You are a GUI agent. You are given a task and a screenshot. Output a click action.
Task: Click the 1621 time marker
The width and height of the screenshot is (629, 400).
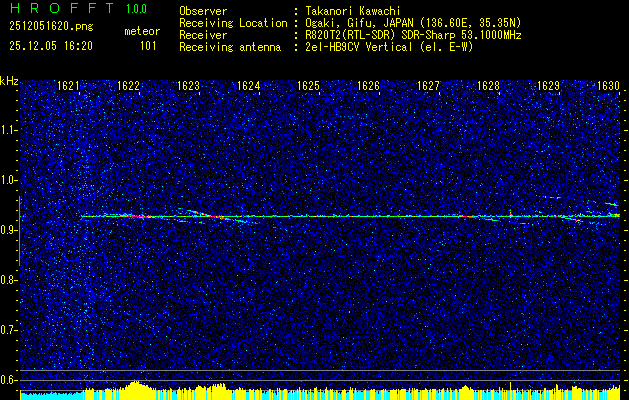click(68, 86)
